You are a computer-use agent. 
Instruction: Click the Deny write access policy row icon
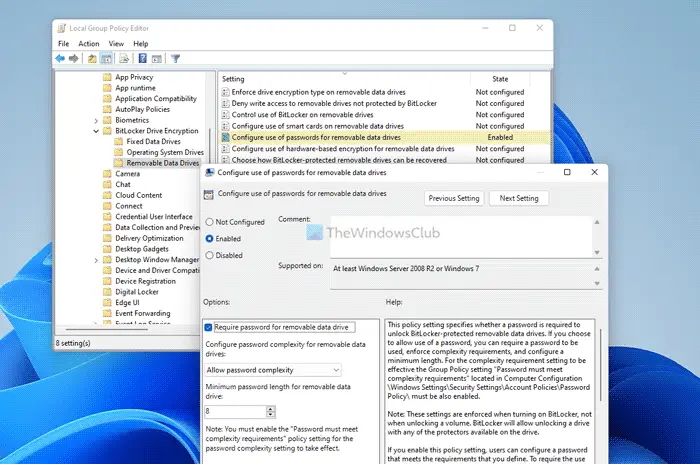coord(225,104)
